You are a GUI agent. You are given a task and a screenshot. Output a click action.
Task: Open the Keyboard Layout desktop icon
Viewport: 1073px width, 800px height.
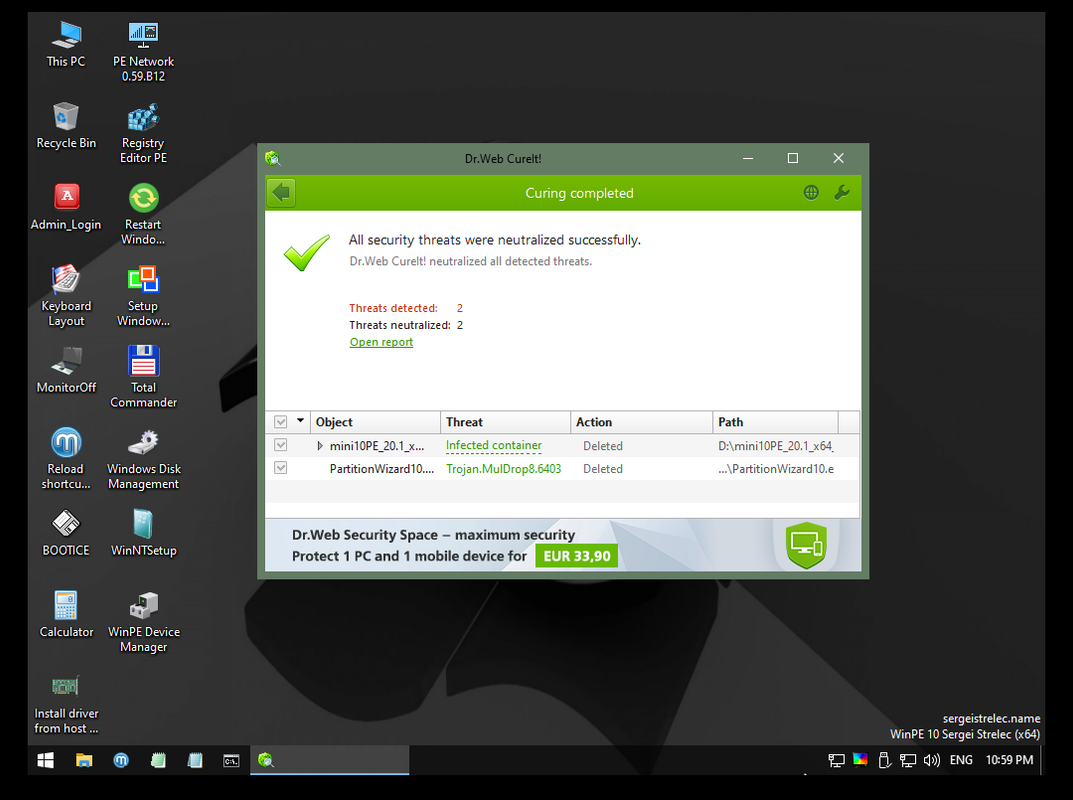(x=66, y=296)
